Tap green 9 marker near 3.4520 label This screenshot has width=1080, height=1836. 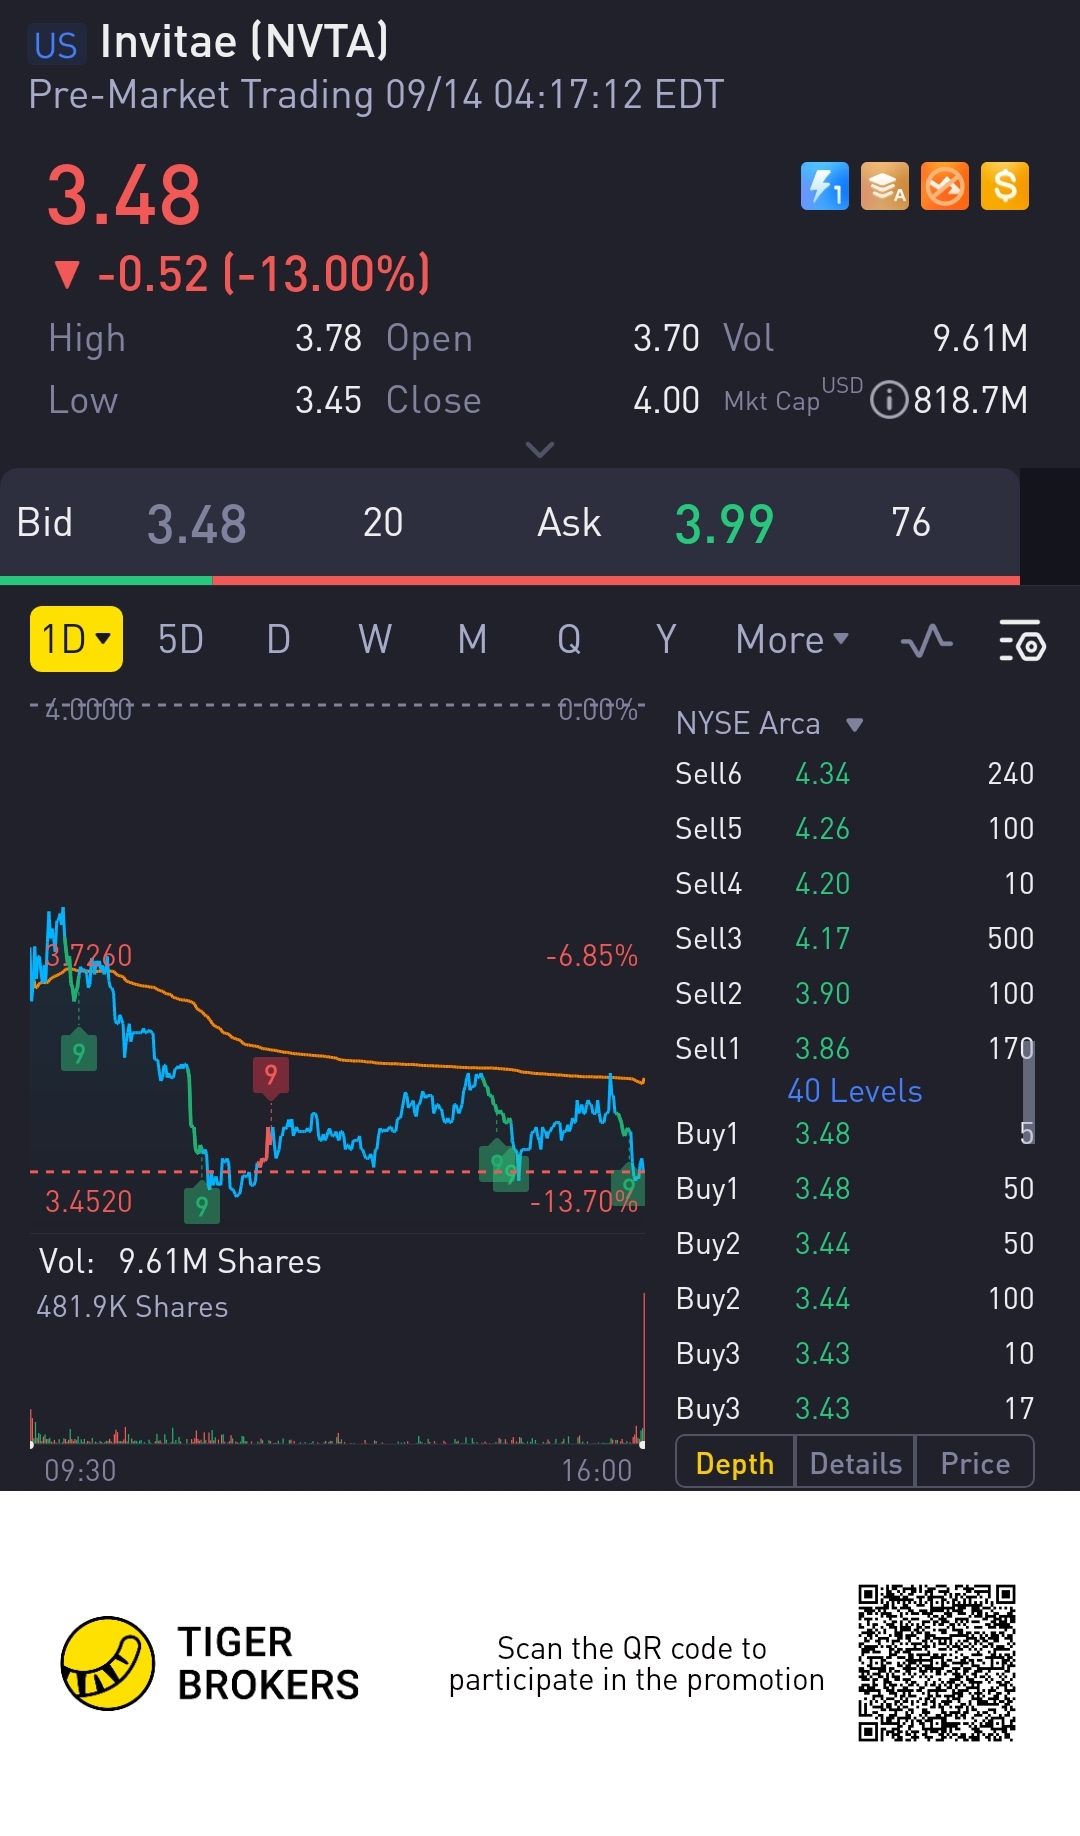click(202, 1205)
